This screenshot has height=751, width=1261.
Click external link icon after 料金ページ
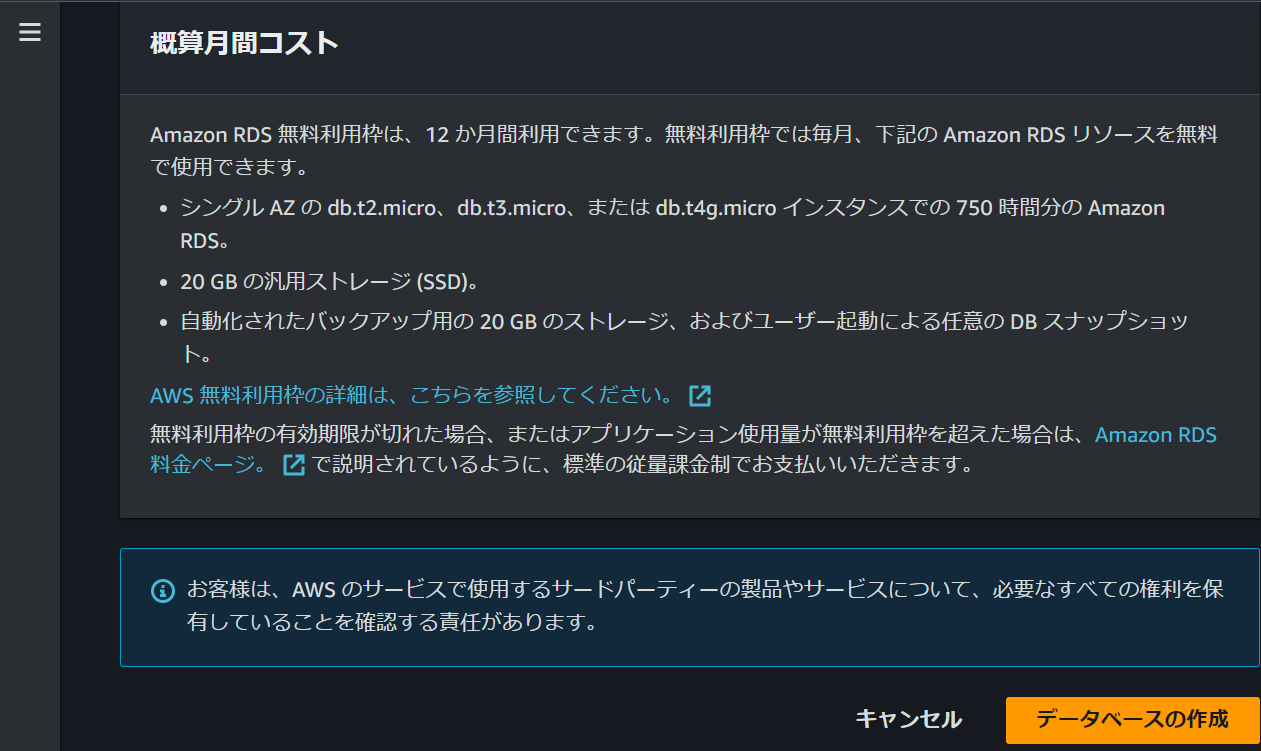click(294, 465)
